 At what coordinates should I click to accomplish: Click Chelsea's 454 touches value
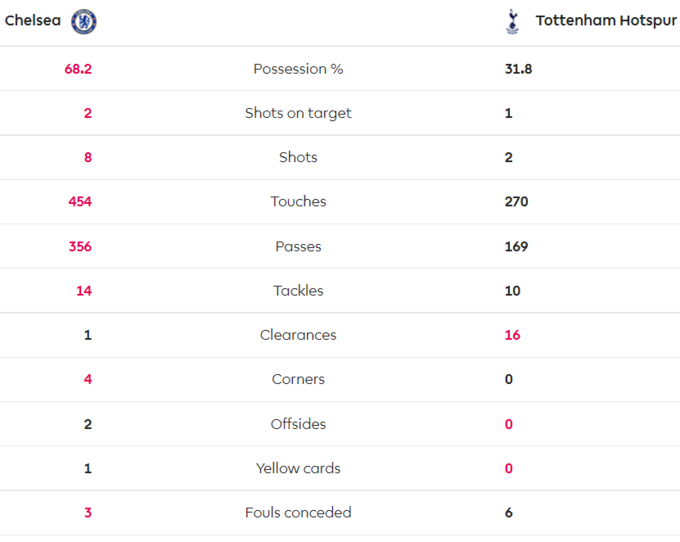tap(80, 201)
